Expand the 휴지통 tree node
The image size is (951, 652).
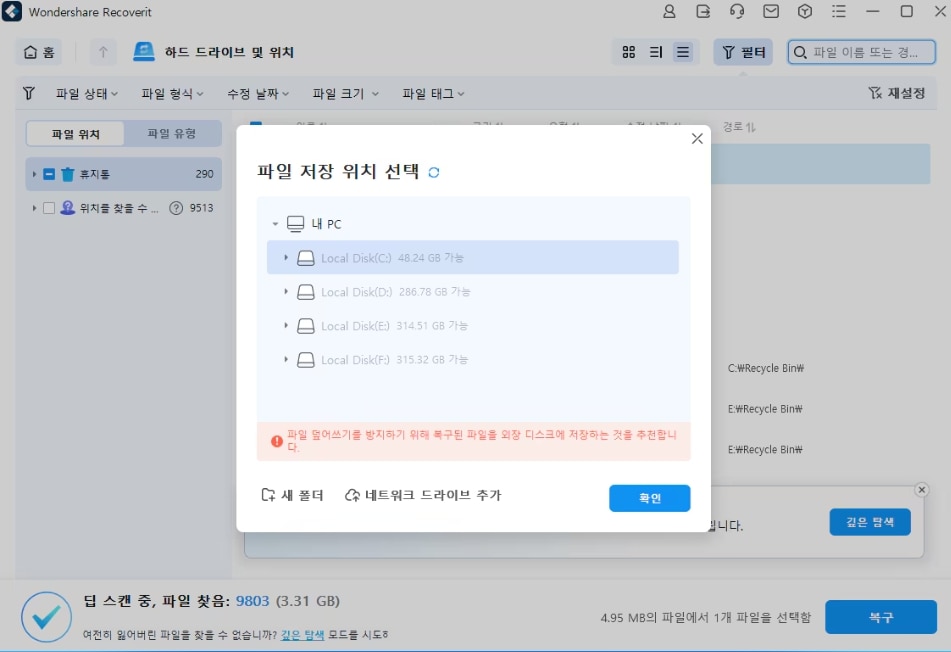pyautogui.click(x=34, y=174)
